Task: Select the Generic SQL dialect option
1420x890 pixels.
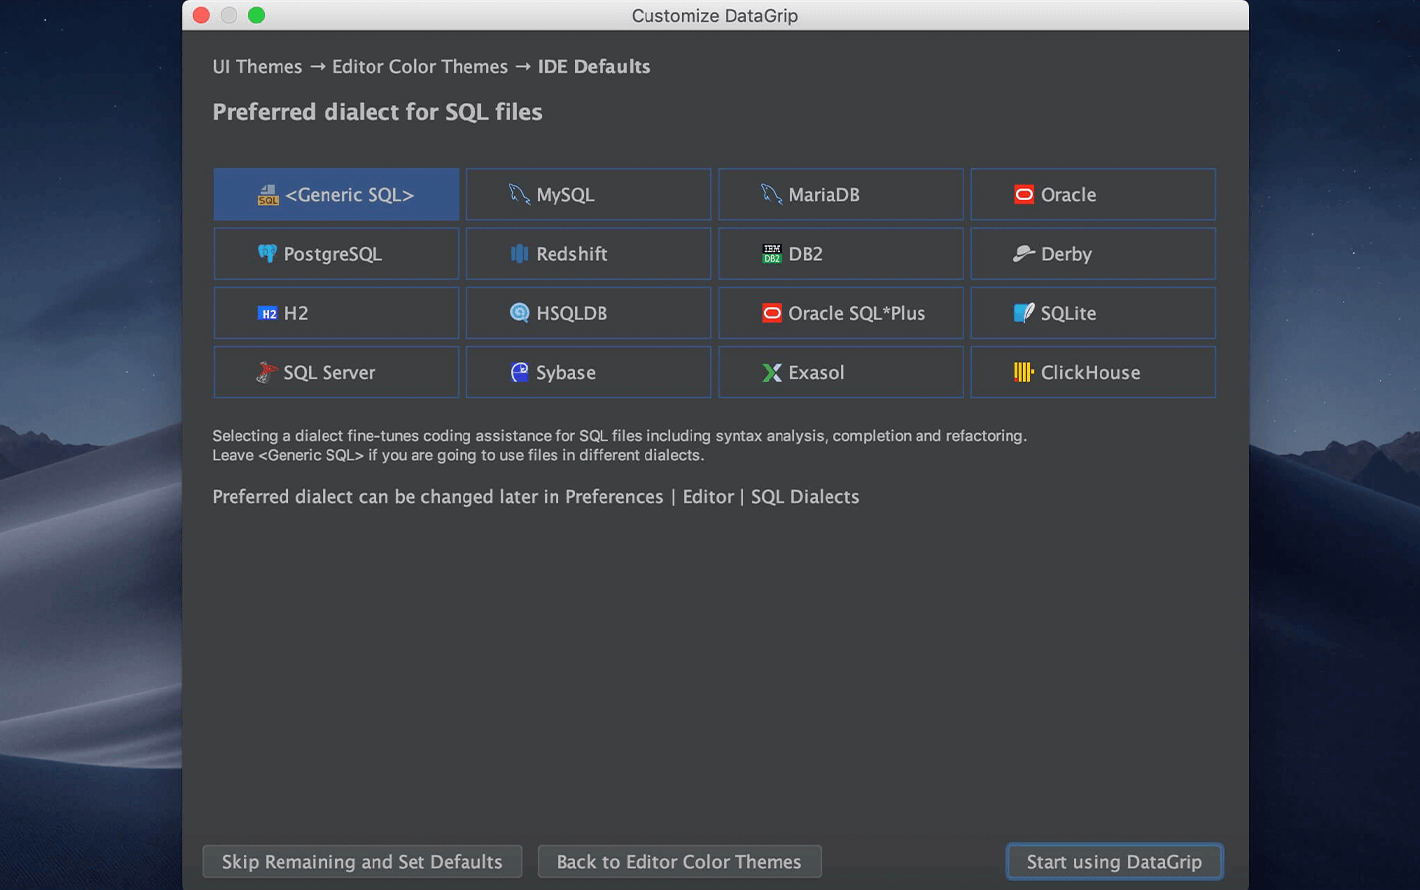Action: tap(336, 194)
